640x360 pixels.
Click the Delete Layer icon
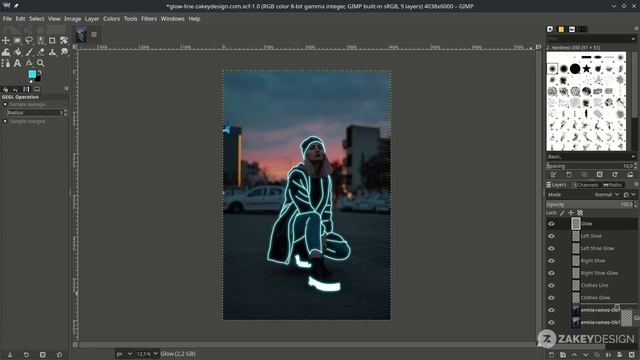point(632,355)
